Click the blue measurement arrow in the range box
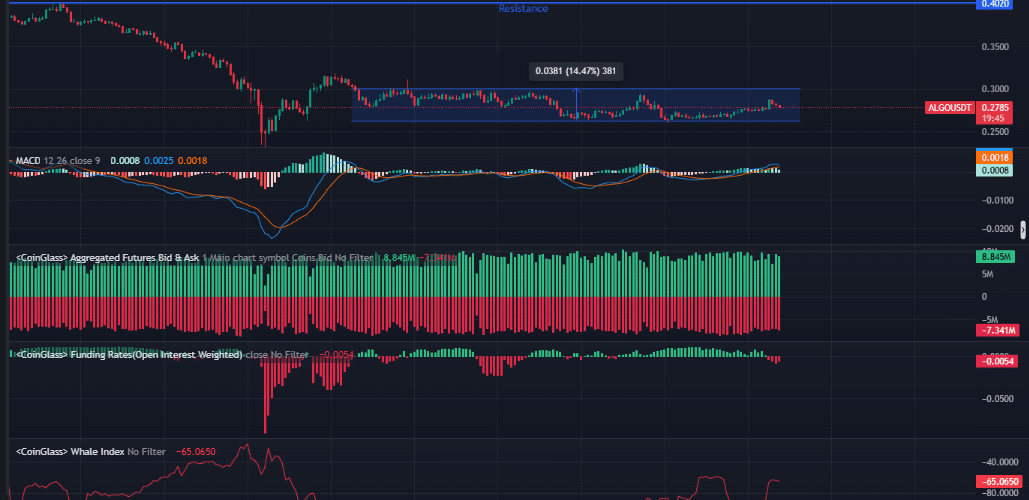 click(x=576, y=104)
